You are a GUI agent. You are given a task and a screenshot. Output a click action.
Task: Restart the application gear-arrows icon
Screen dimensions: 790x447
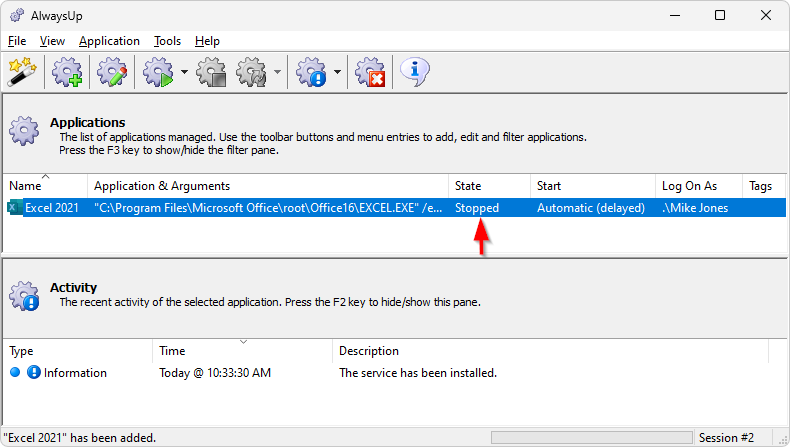coord(252,72)
